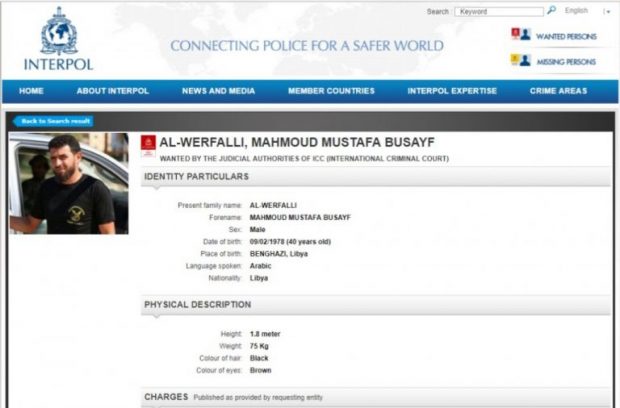
Task: Click the red notice icon beside Al-Werfalli
Action: coord(148,146)
